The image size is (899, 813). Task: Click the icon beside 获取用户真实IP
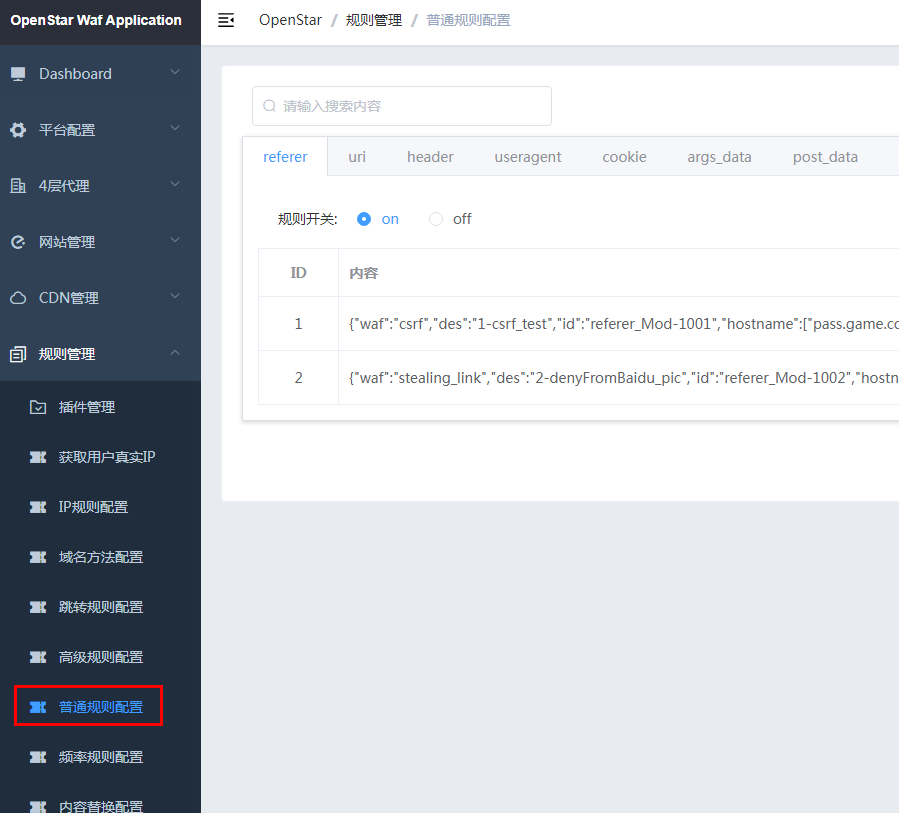(38, 457)
